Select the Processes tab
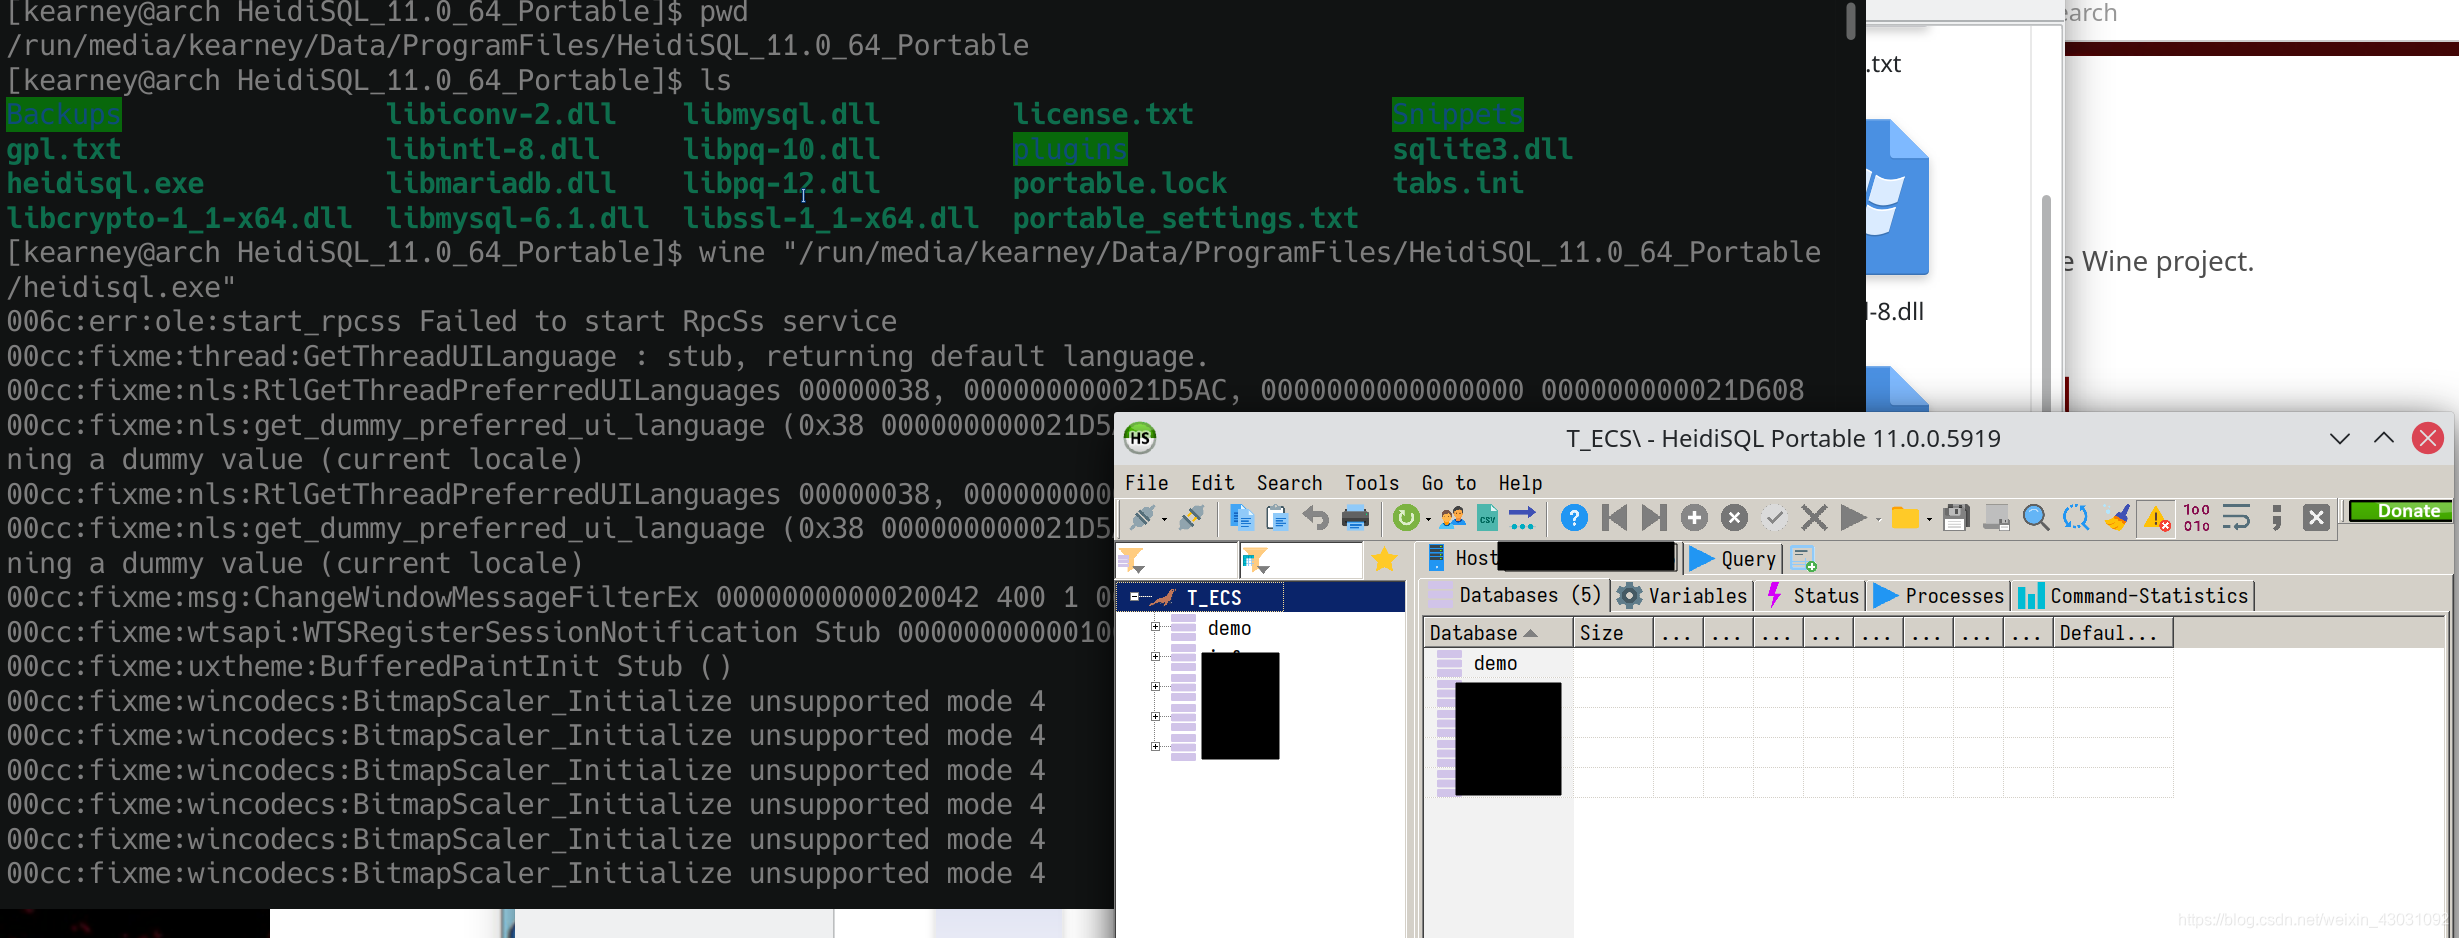 1938,595
